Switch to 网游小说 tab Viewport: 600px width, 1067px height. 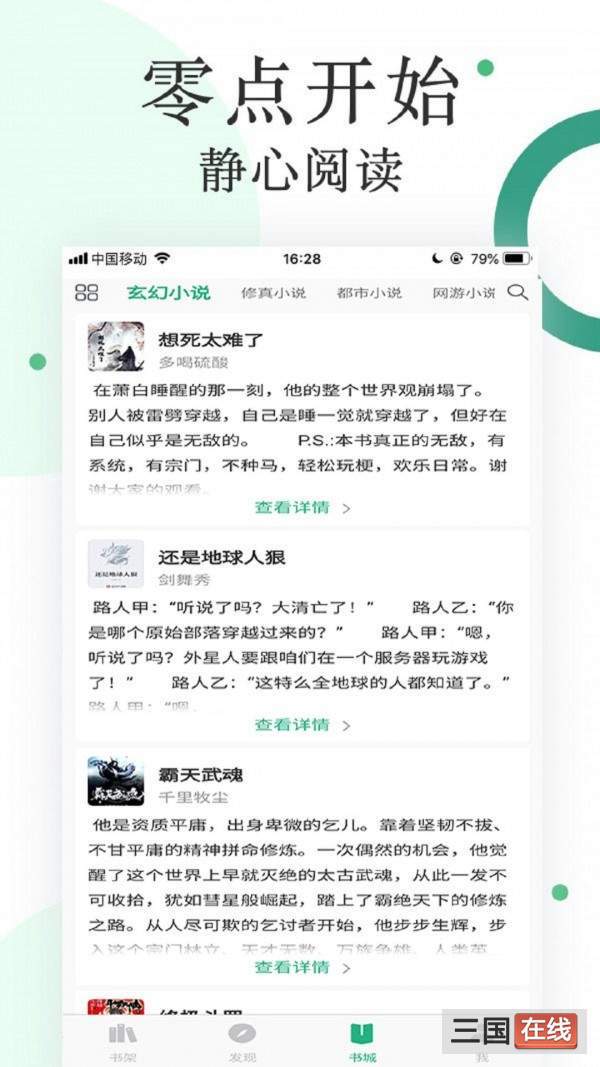click(x=464, y=293)
